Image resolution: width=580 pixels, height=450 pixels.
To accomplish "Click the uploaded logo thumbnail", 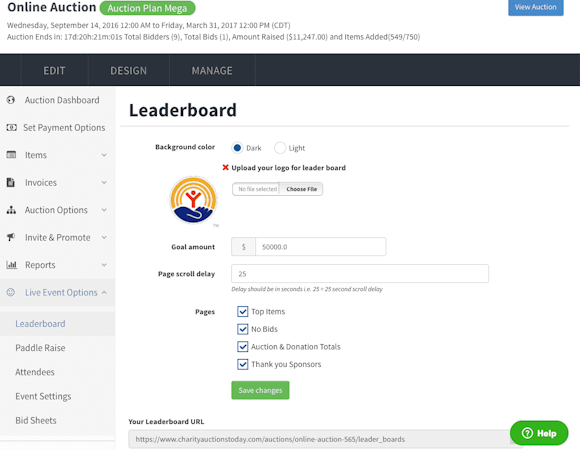I will [x=193, y=200].
